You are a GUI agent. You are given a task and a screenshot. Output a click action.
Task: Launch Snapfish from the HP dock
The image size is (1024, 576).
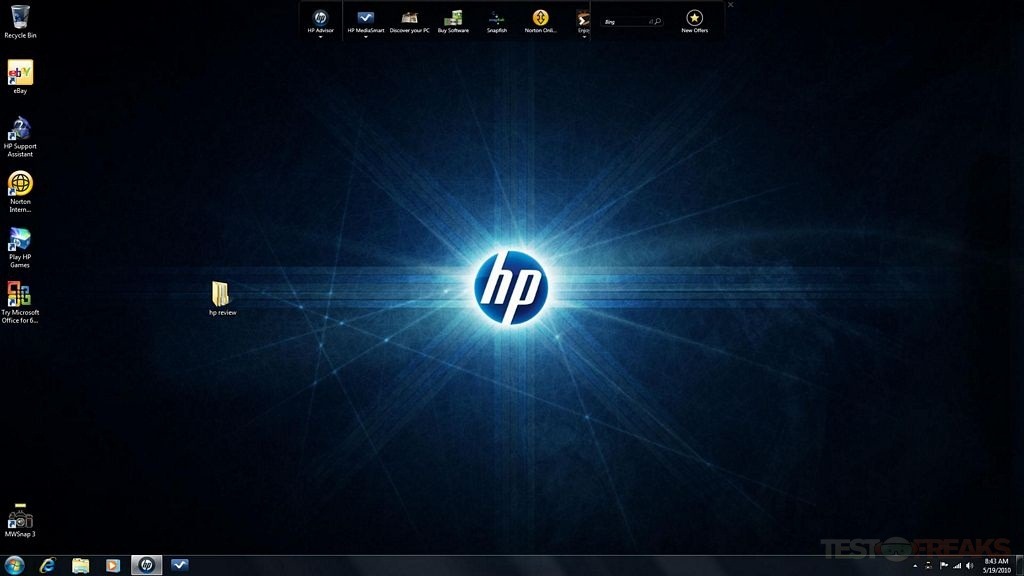pos(496,18)
